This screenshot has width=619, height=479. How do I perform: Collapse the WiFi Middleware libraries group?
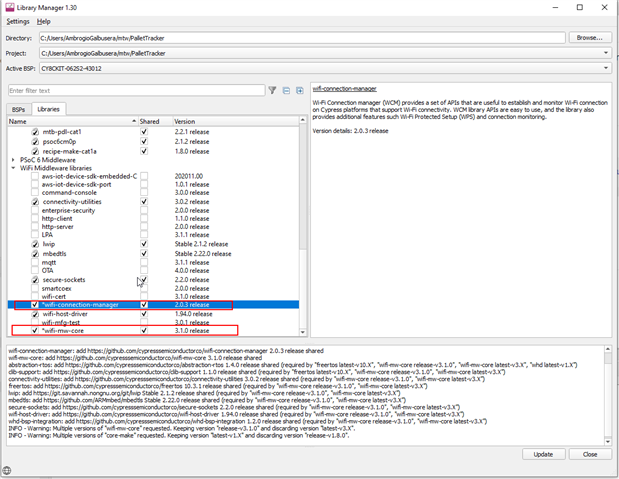[x=13, y=168]
